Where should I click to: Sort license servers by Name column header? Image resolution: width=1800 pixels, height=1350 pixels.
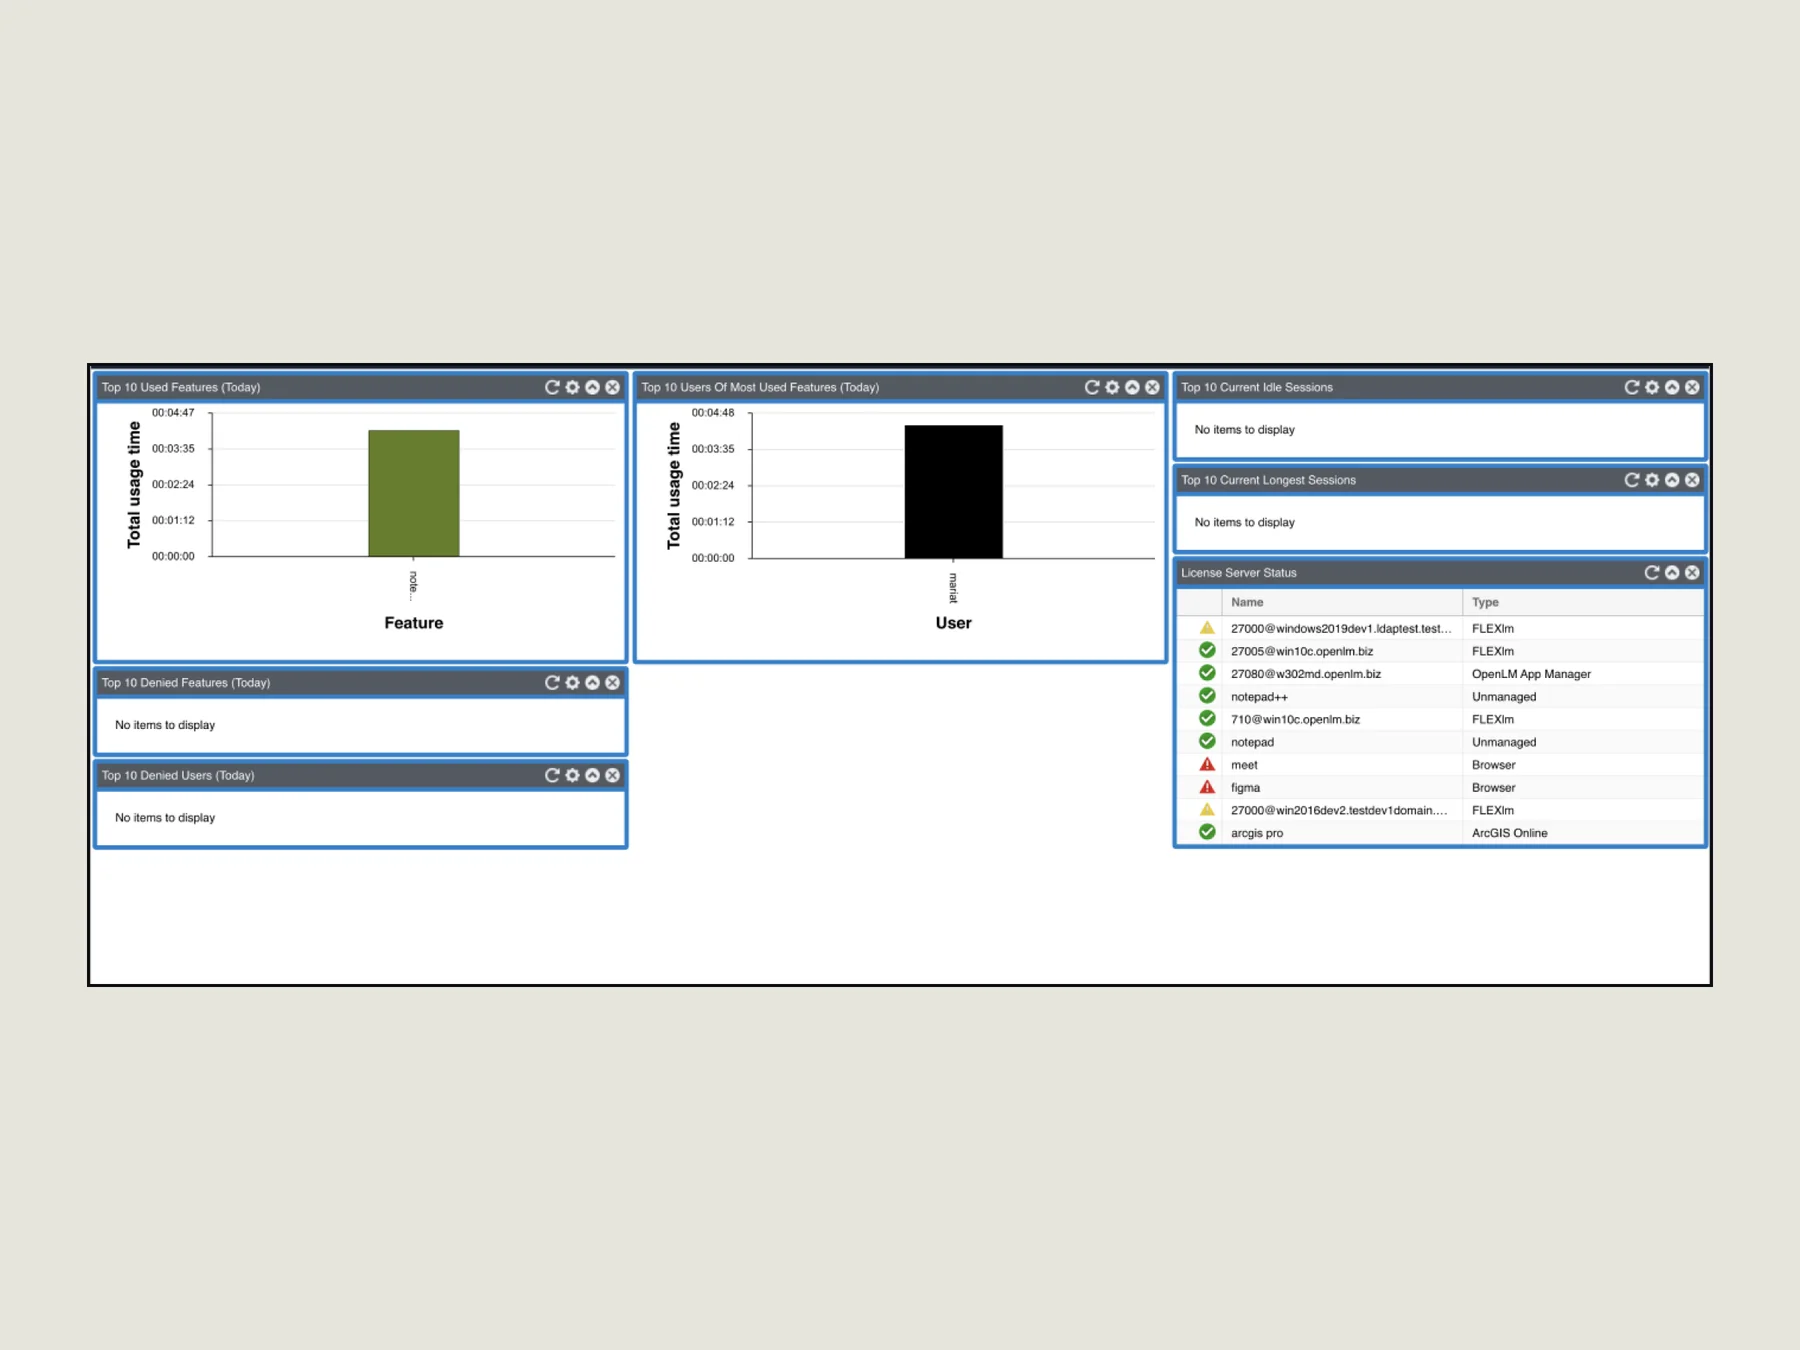(1342, 602)
